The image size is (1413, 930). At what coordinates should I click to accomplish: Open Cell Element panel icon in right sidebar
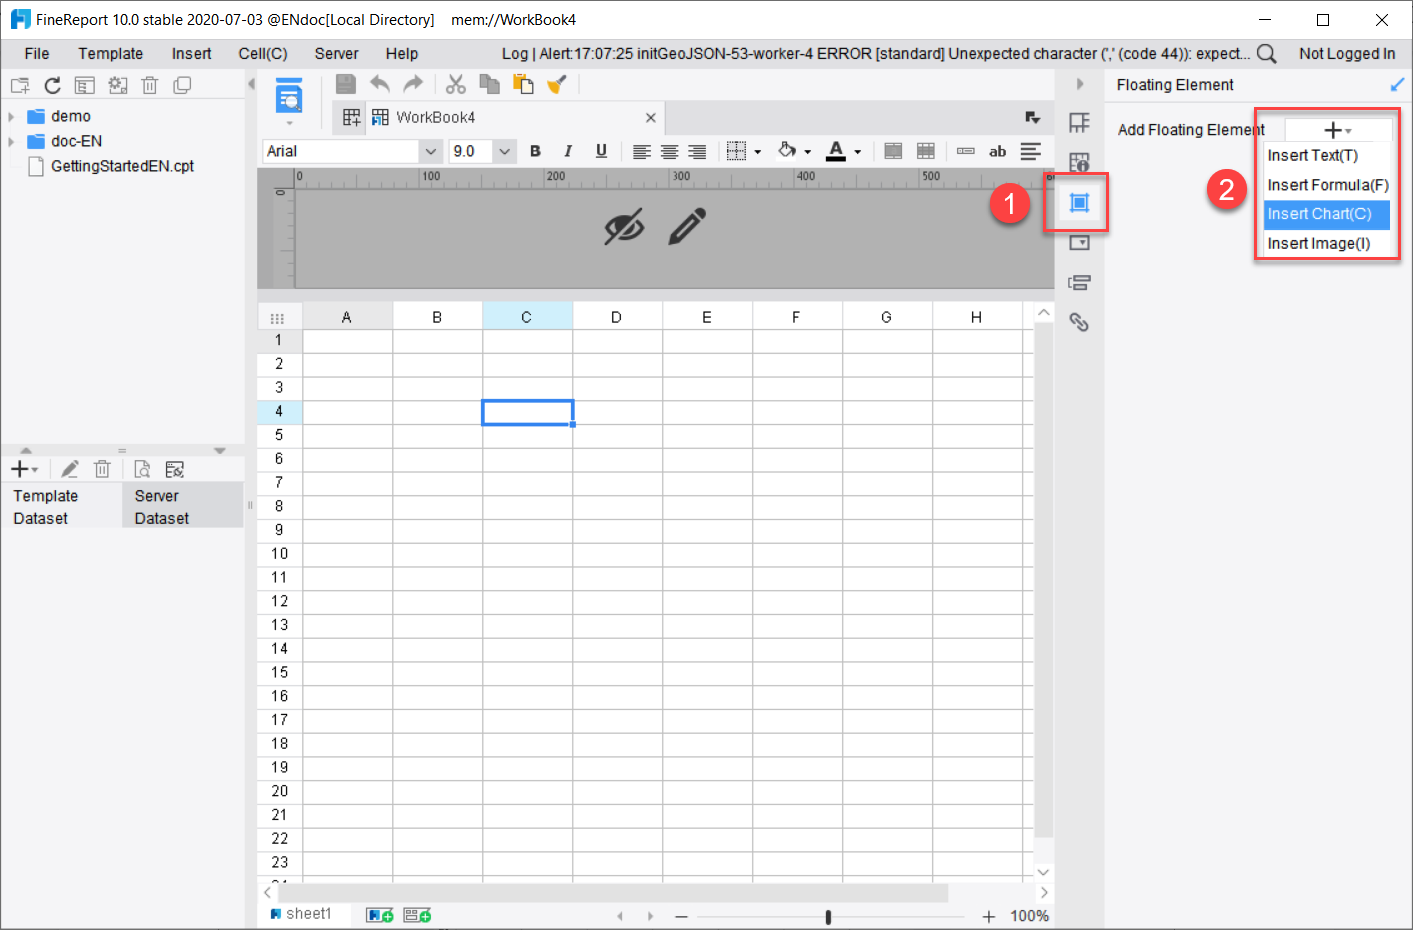point(1079,123)
